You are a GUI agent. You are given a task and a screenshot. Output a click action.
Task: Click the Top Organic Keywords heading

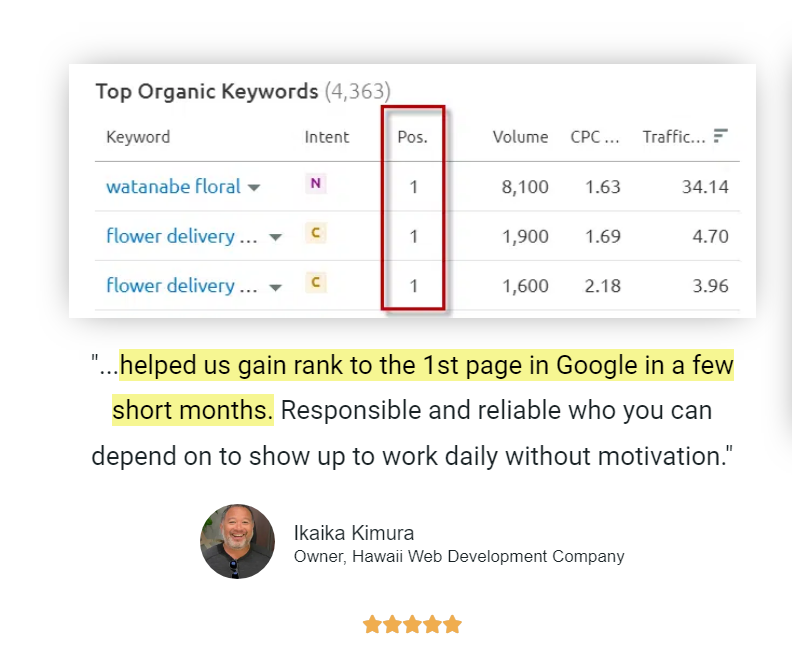coord(206,92)
